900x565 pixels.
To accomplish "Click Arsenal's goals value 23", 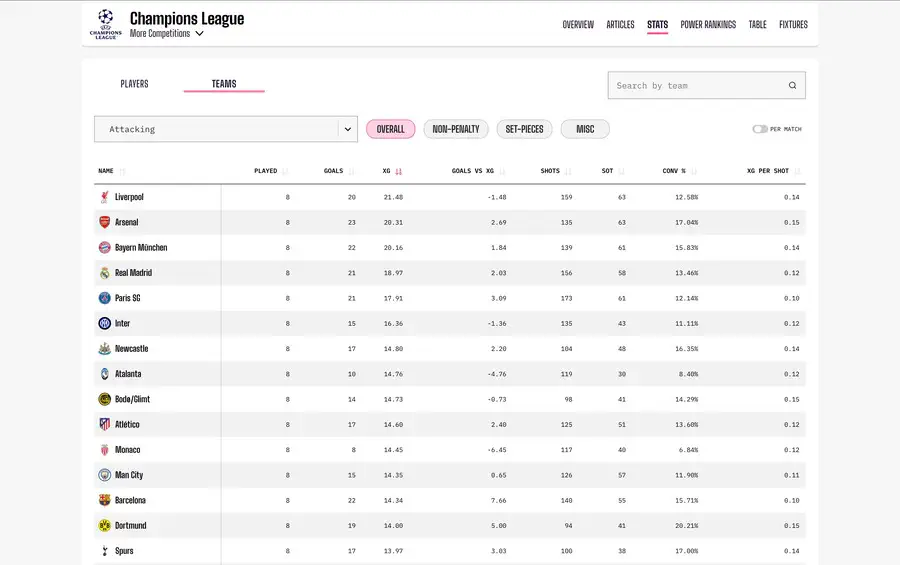I will pyautogui.click(x=352, y=222).
